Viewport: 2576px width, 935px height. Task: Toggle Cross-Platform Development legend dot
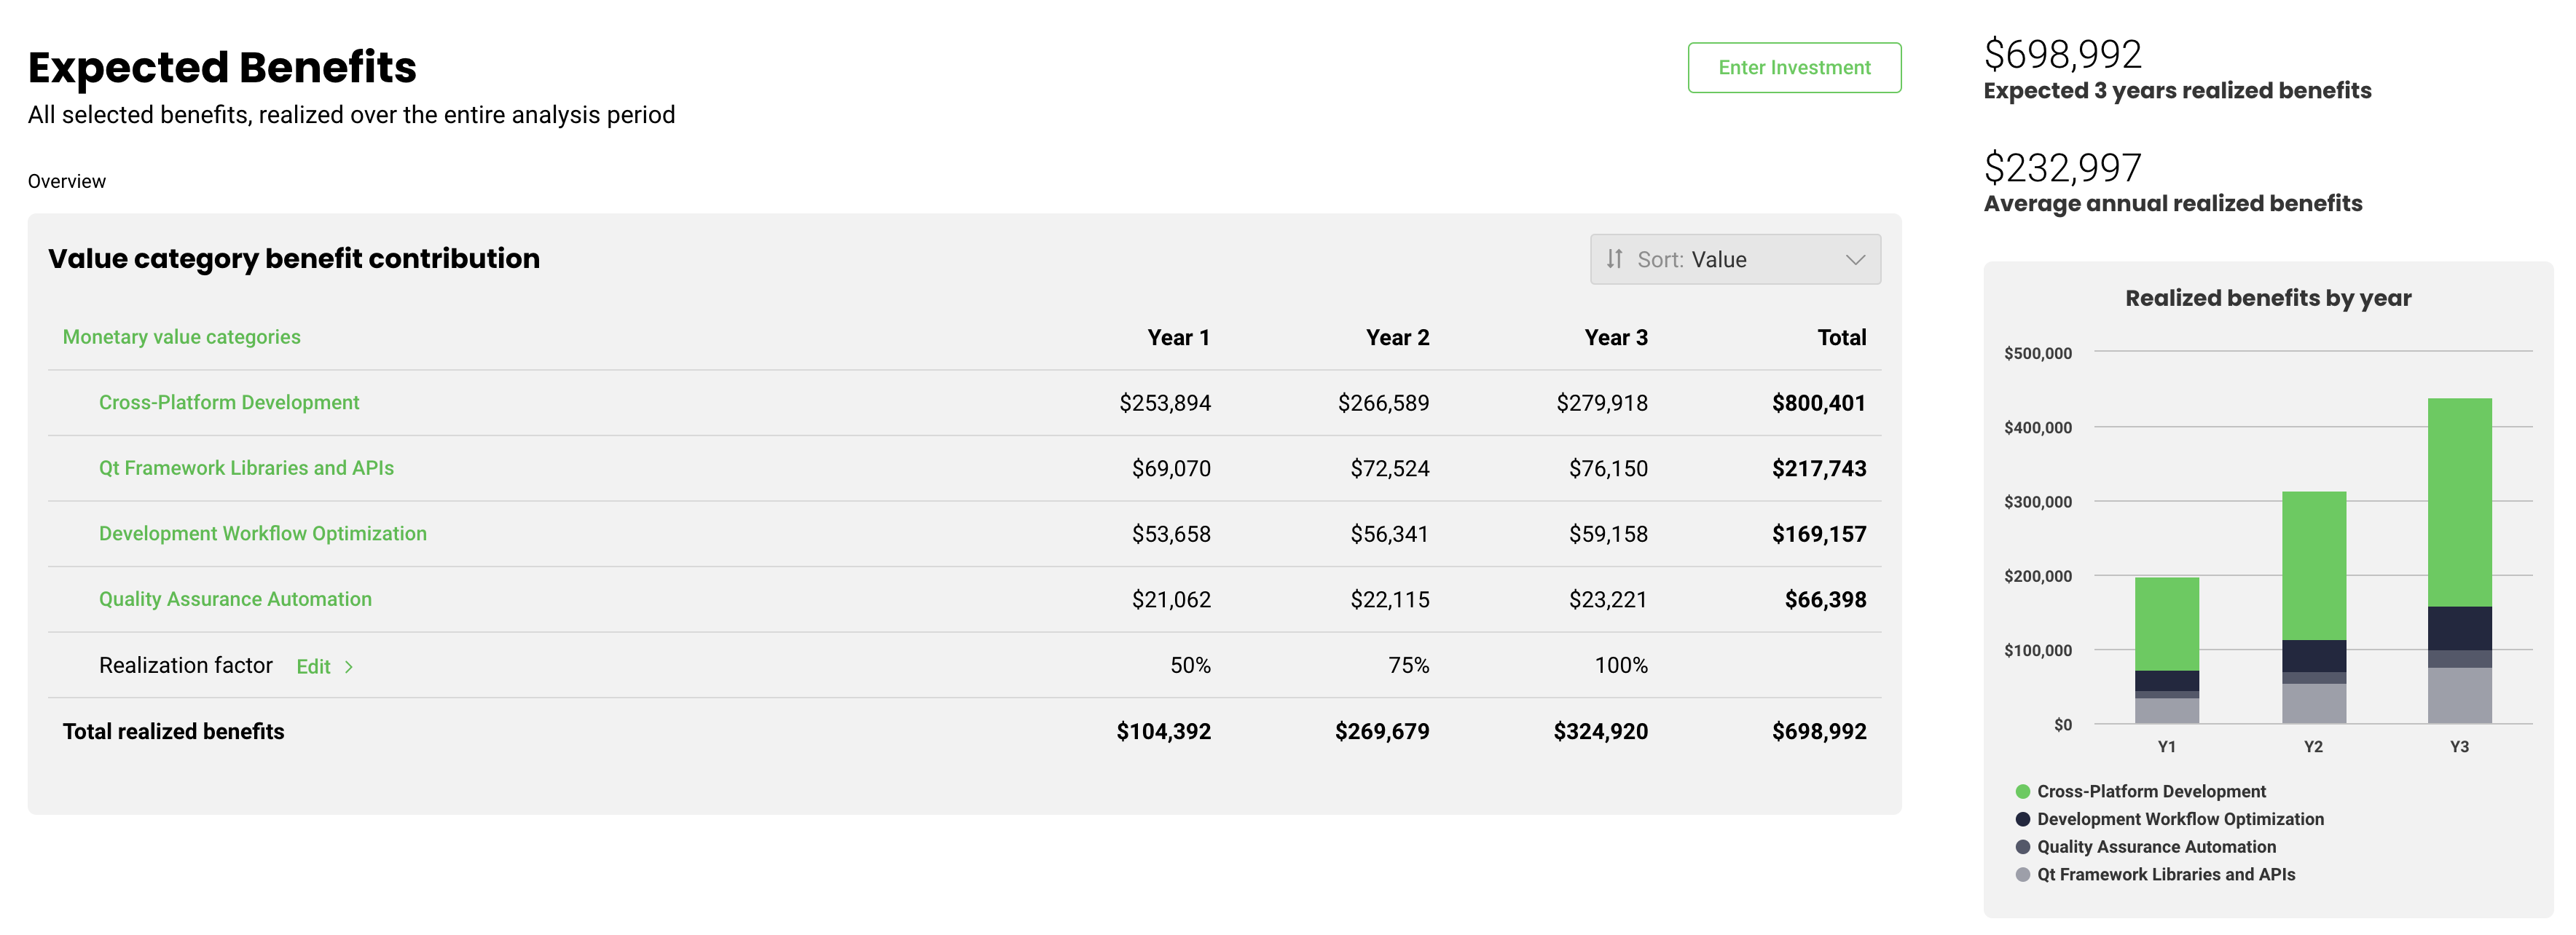[2023, 791]
